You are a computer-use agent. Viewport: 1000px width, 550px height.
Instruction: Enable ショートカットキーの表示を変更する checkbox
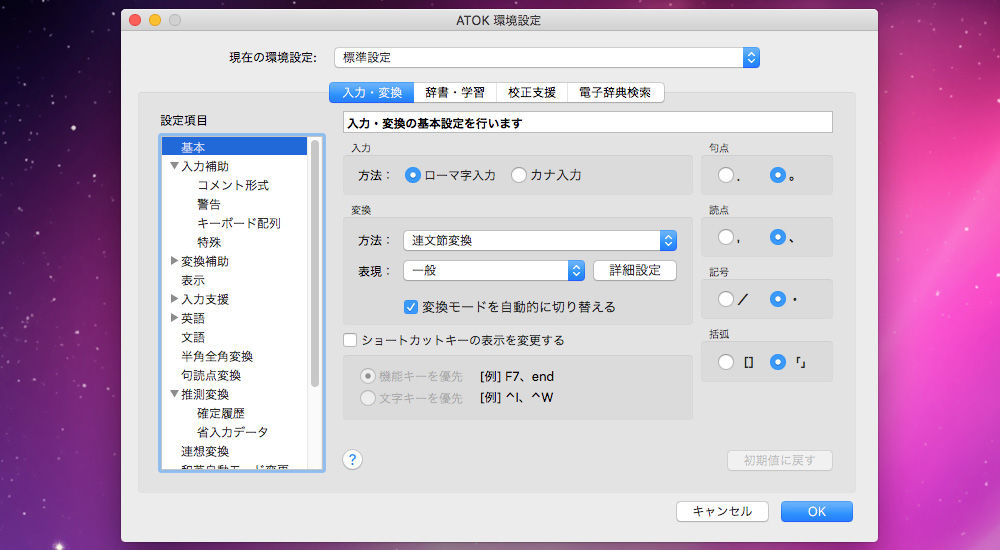click(x=349, y=340)
